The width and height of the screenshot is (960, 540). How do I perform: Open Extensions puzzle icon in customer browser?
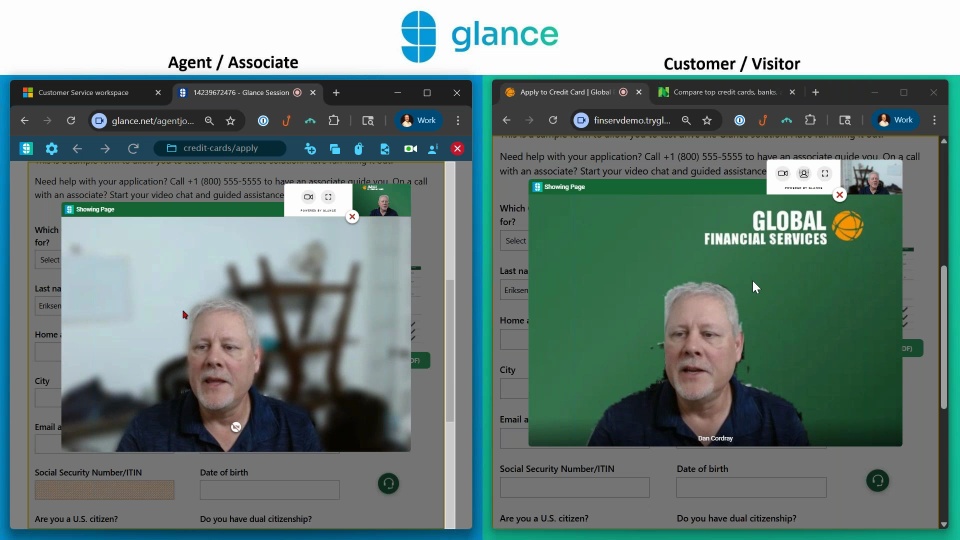coord(810,120)
